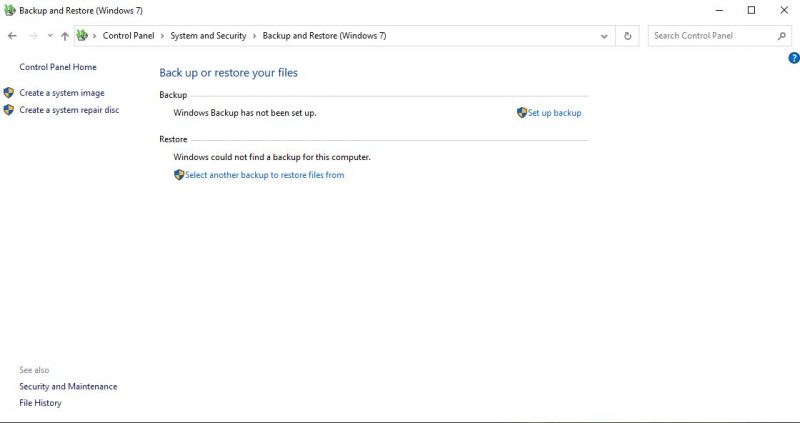The height and width of the screenshot is (423, 800).
Task: Expand chevron before Control Panel breadcrumb
Action: (x=94, y=36)
